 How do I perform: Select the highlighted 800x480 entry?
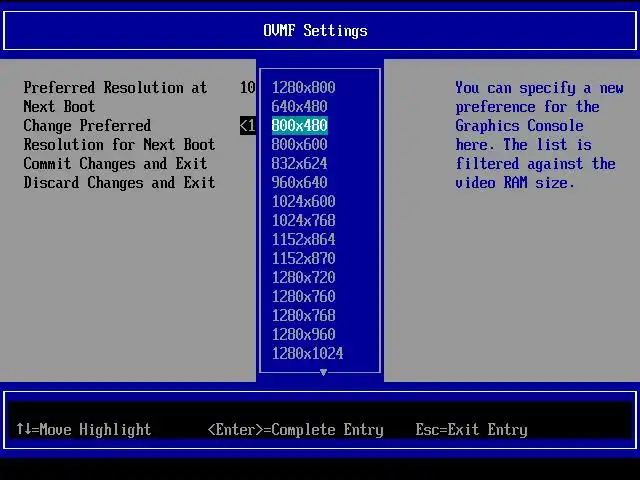pyautogui.click(x=300, y=125)
